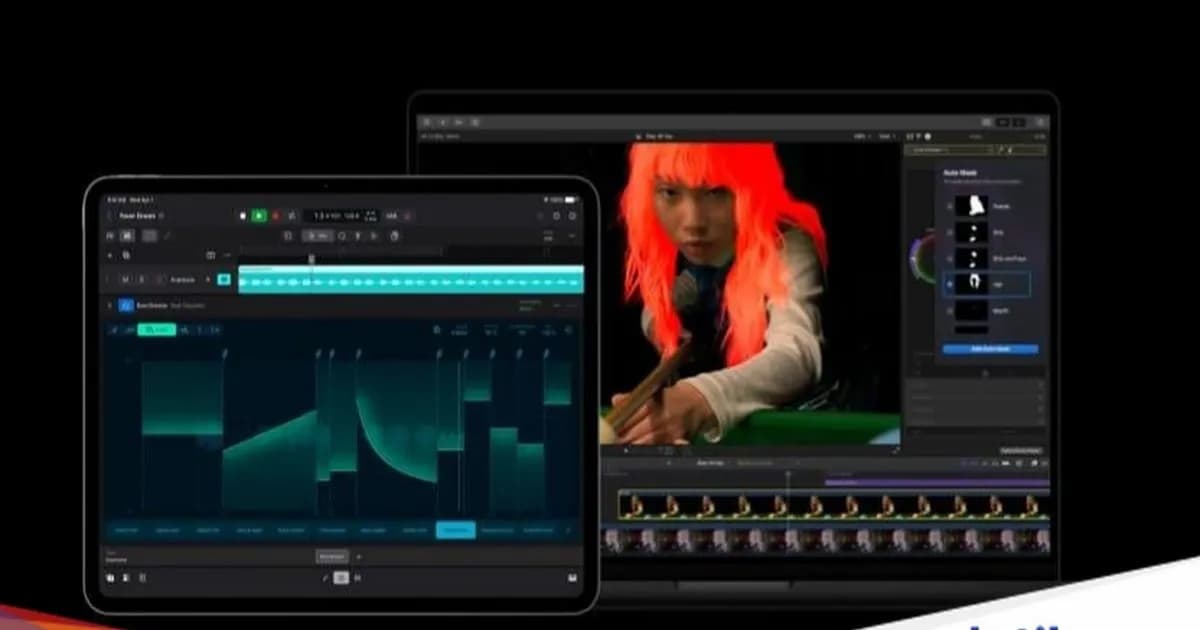Select the purple clip above the filmstrip
The width and height of the screenshot is (1200, 630).
tap(937, 483)
